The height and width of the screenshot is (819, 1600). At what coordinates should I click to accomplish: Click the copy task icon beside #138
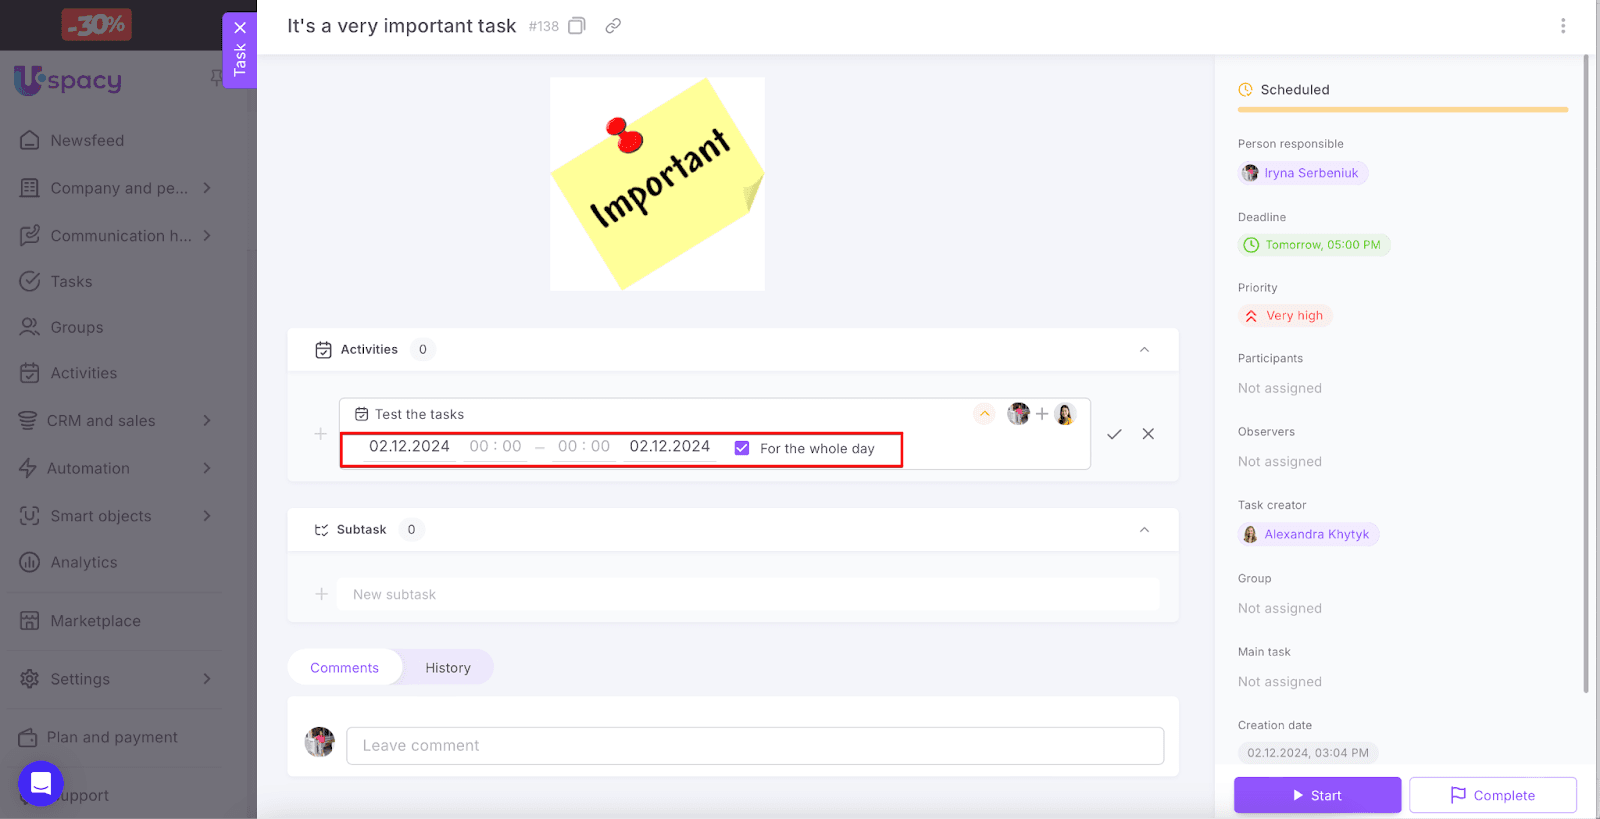[x=577, y=26]
